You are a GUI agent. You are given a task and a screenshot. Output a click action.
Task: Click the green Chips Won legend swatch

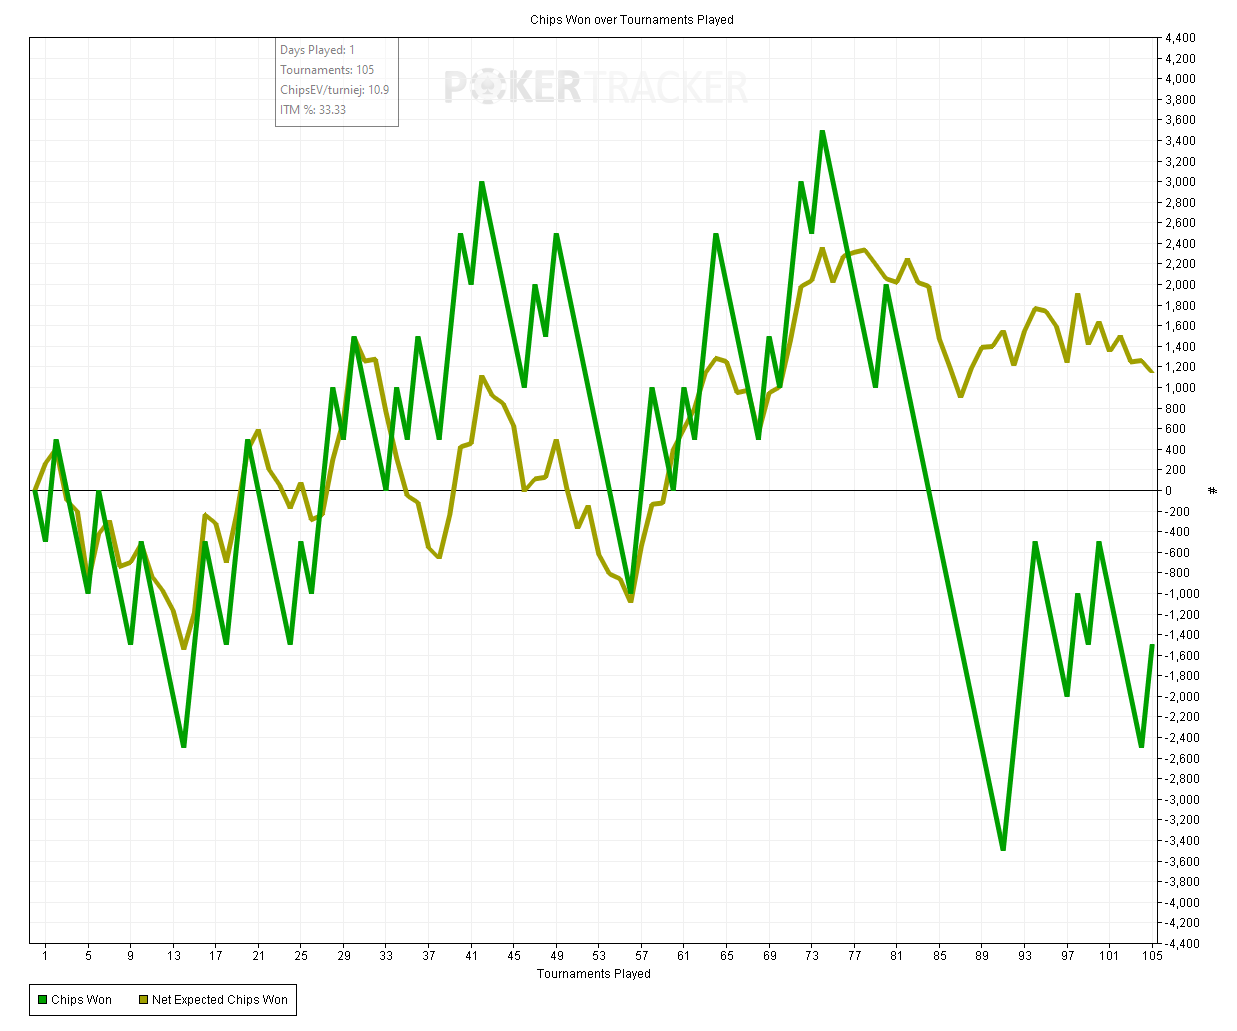pos(42,1000)
